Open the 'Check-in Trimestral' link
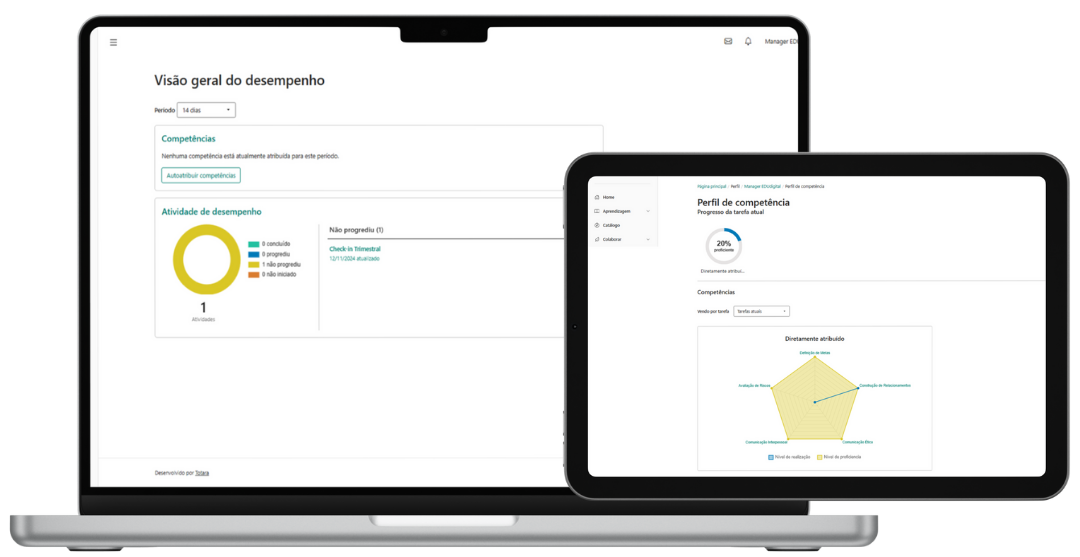This screenshot has height=557, width=1080. (x=355, y=249)
